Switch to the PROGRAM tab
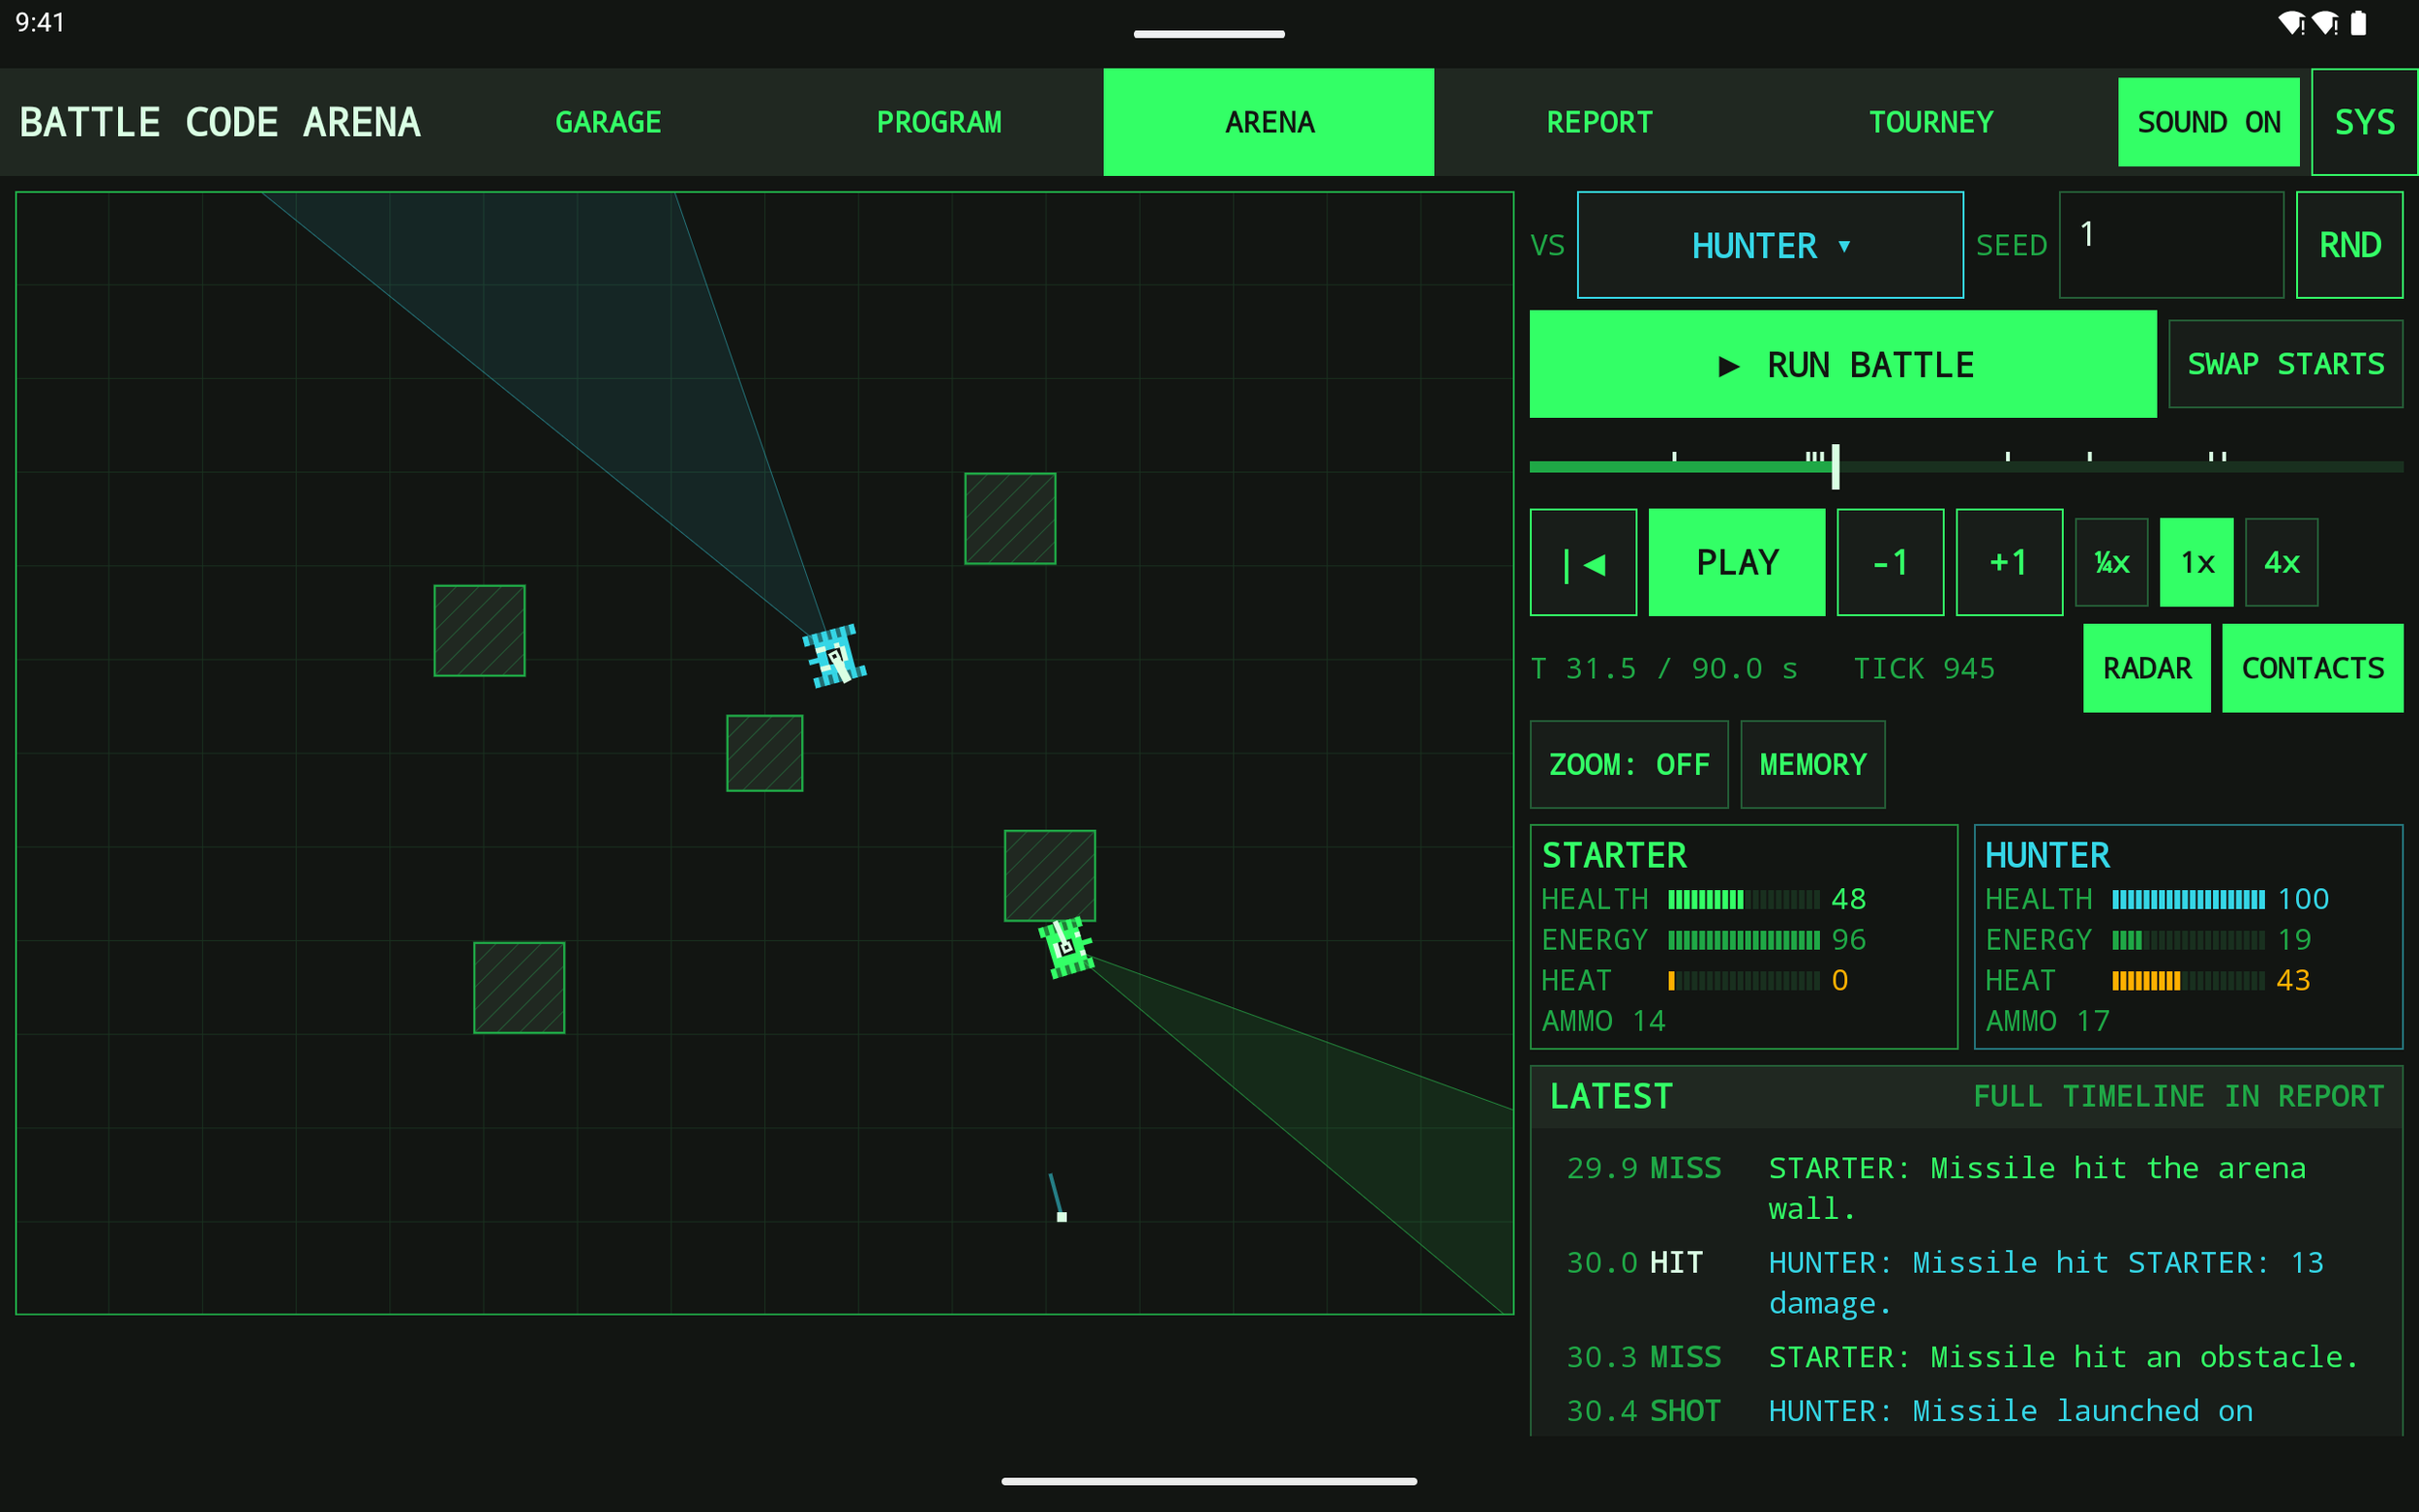 pos(938,122)
